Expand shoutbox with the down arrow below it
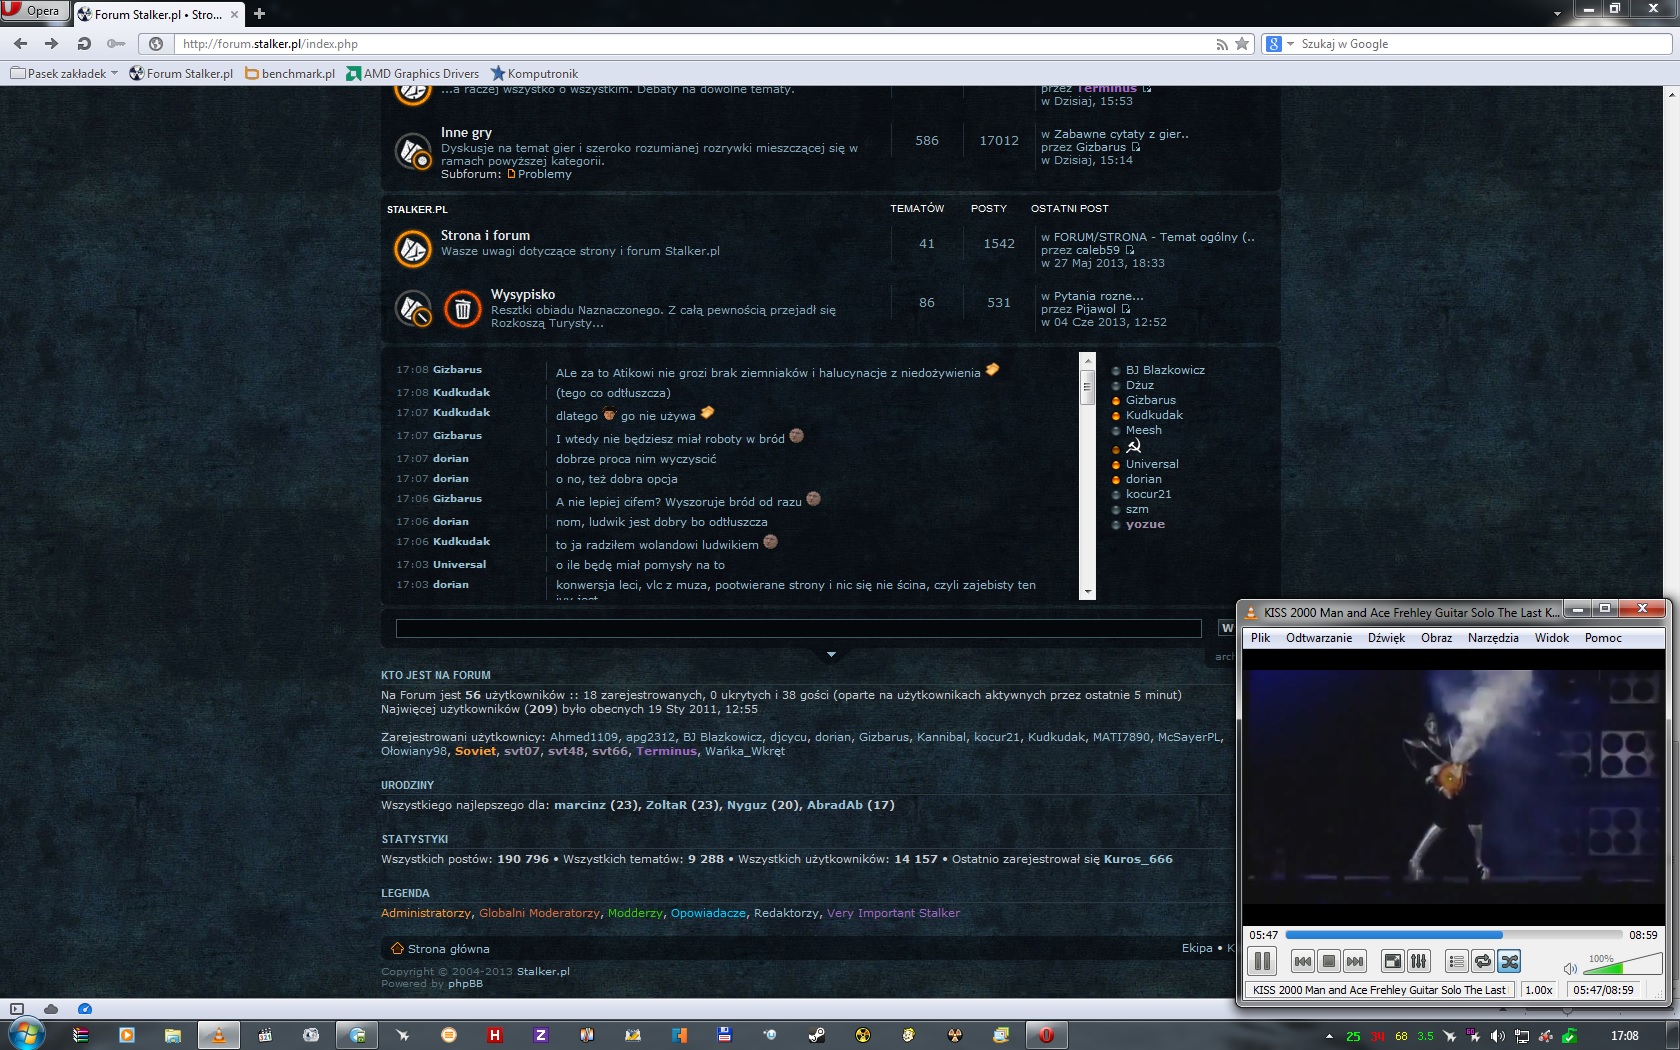Image resolution: width=1680 pixels, height=1050 pixels. (x=831, y=655)
